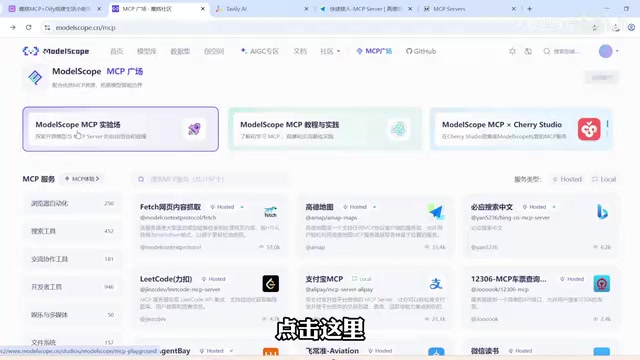
Task: Open 支付宝MCP service card
Action: (x=375, y=298)
